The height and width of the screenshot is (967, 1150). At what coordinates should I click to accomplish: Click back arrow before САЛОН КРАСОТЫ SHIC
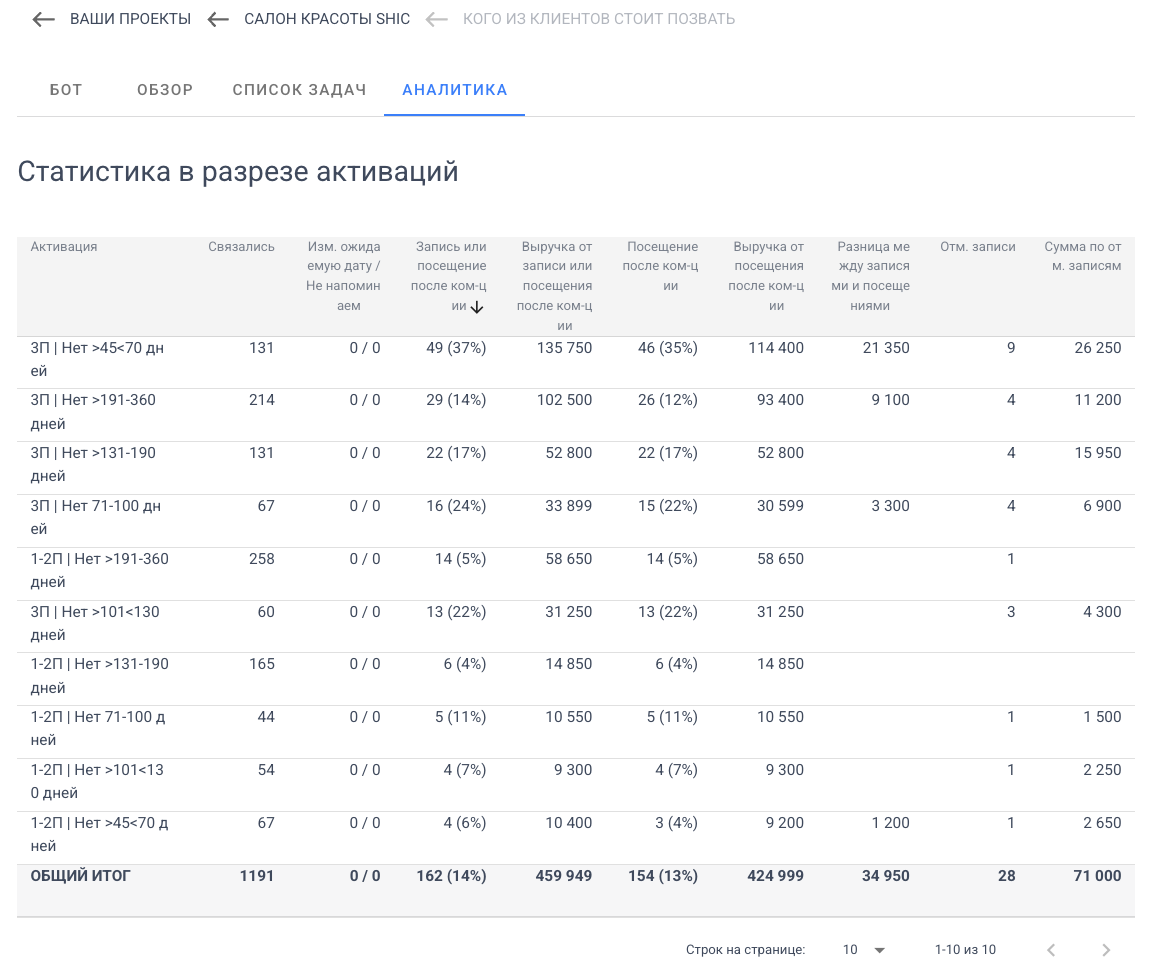[218, 19]
